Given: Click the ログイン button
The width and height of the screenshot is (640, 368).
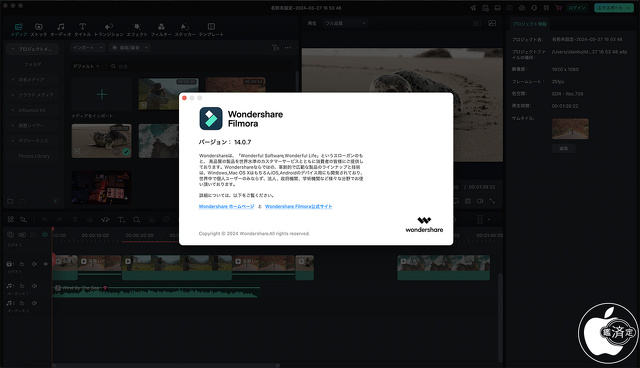Looking at the screenshot, I should point(577,8).
